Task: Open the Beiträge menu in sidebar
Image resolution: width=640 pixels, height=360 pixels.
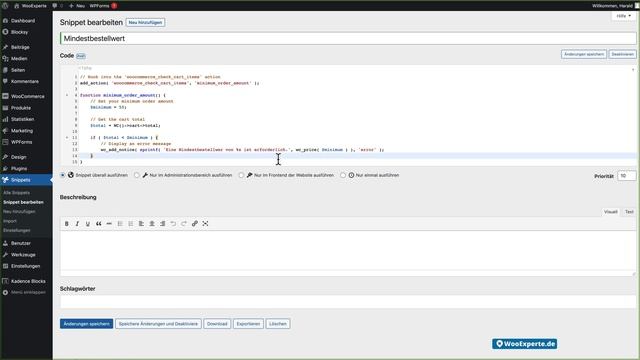Action: coord(26,47)
